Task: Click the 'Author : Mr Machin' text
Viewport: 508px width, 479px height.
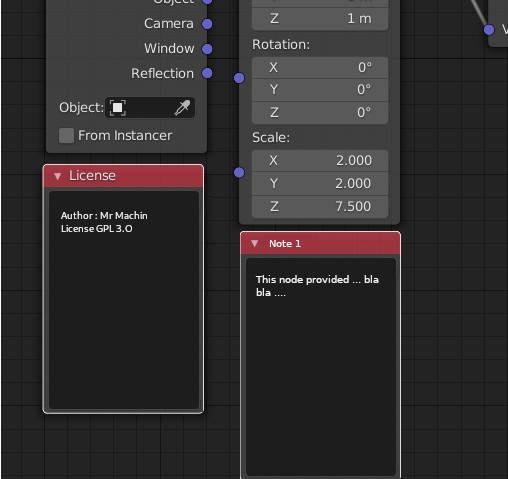Action: pos(104,216)
